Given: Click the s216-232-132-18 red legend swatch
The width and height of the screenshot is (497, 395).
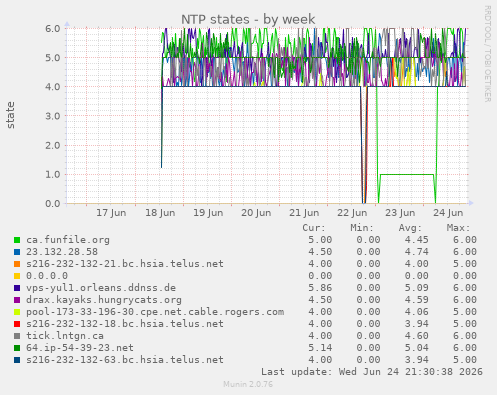Looking at the screenshot, I should [17, 324].
